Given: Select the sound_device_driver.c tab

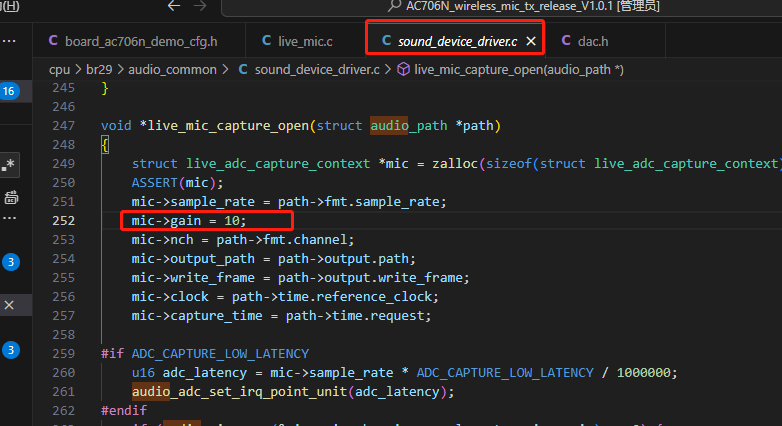Looking at the screenshot, I should coord(457,41).
